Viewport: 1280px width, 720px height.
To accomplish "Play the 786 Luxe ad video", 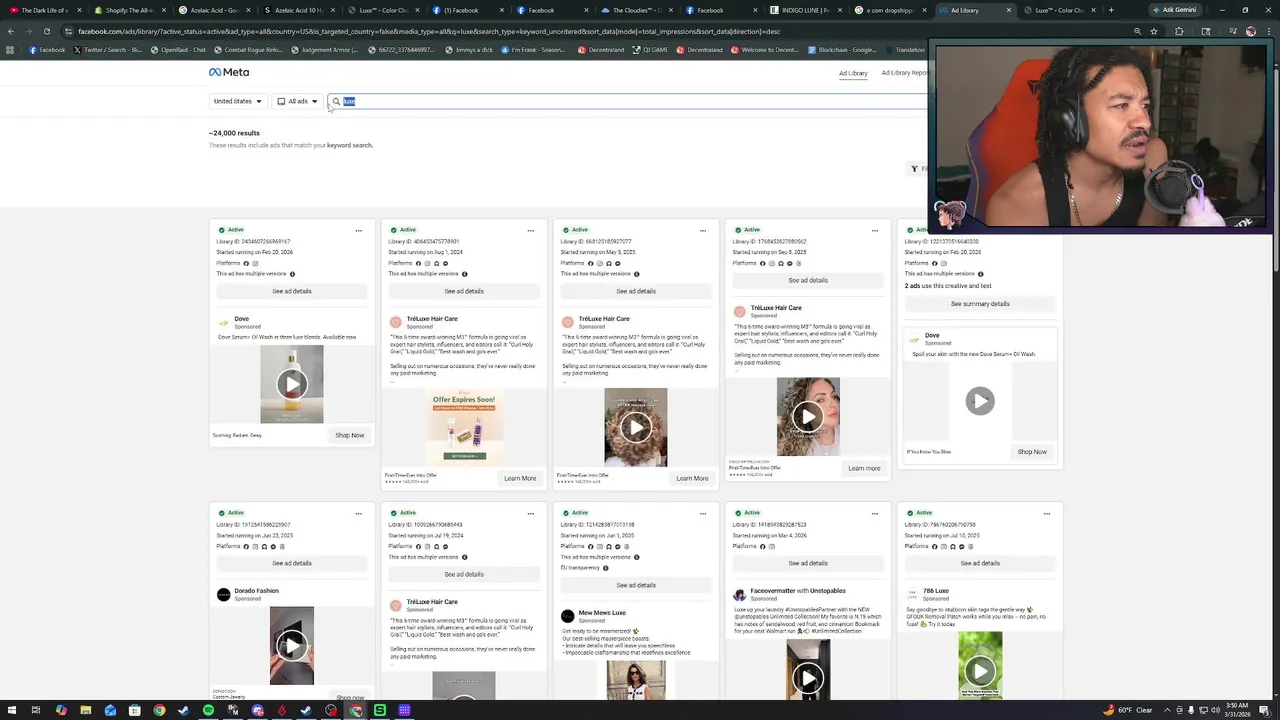I will (980, 672).
